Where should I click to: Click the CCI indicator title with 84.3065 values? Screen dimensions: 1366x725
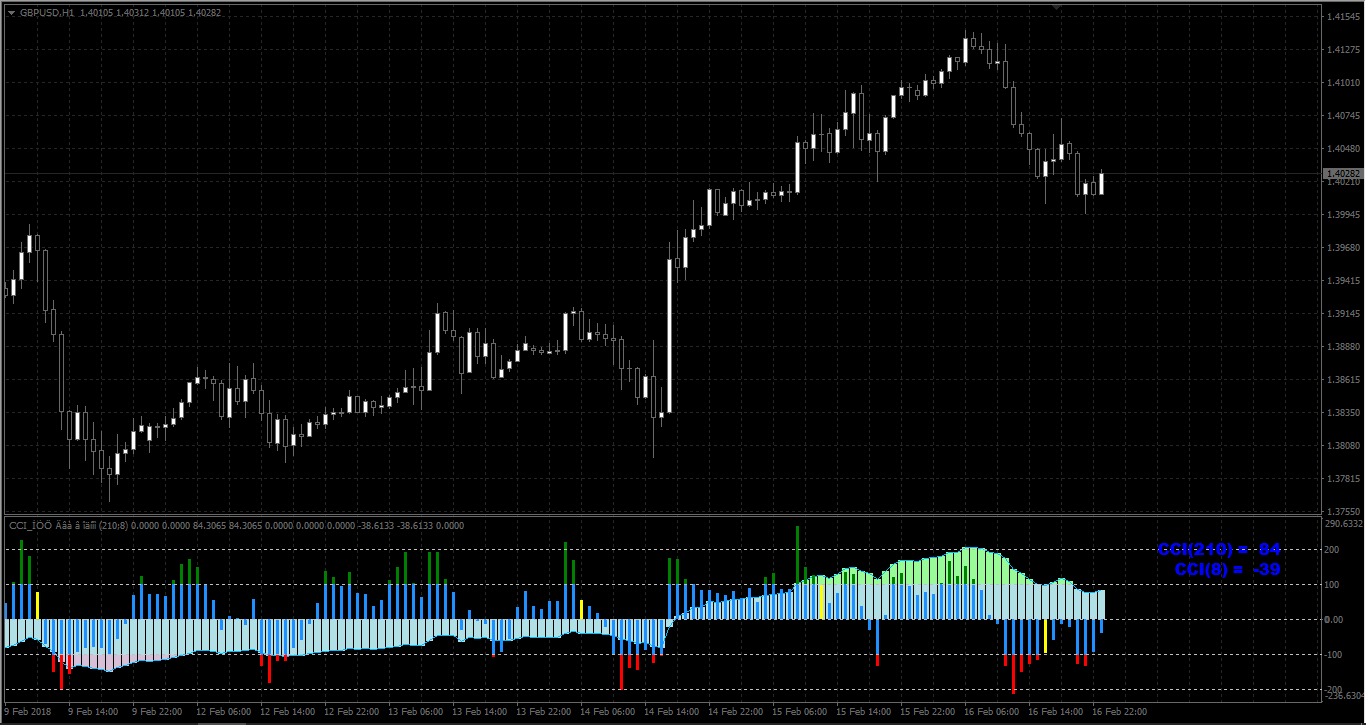coord(236,526)
